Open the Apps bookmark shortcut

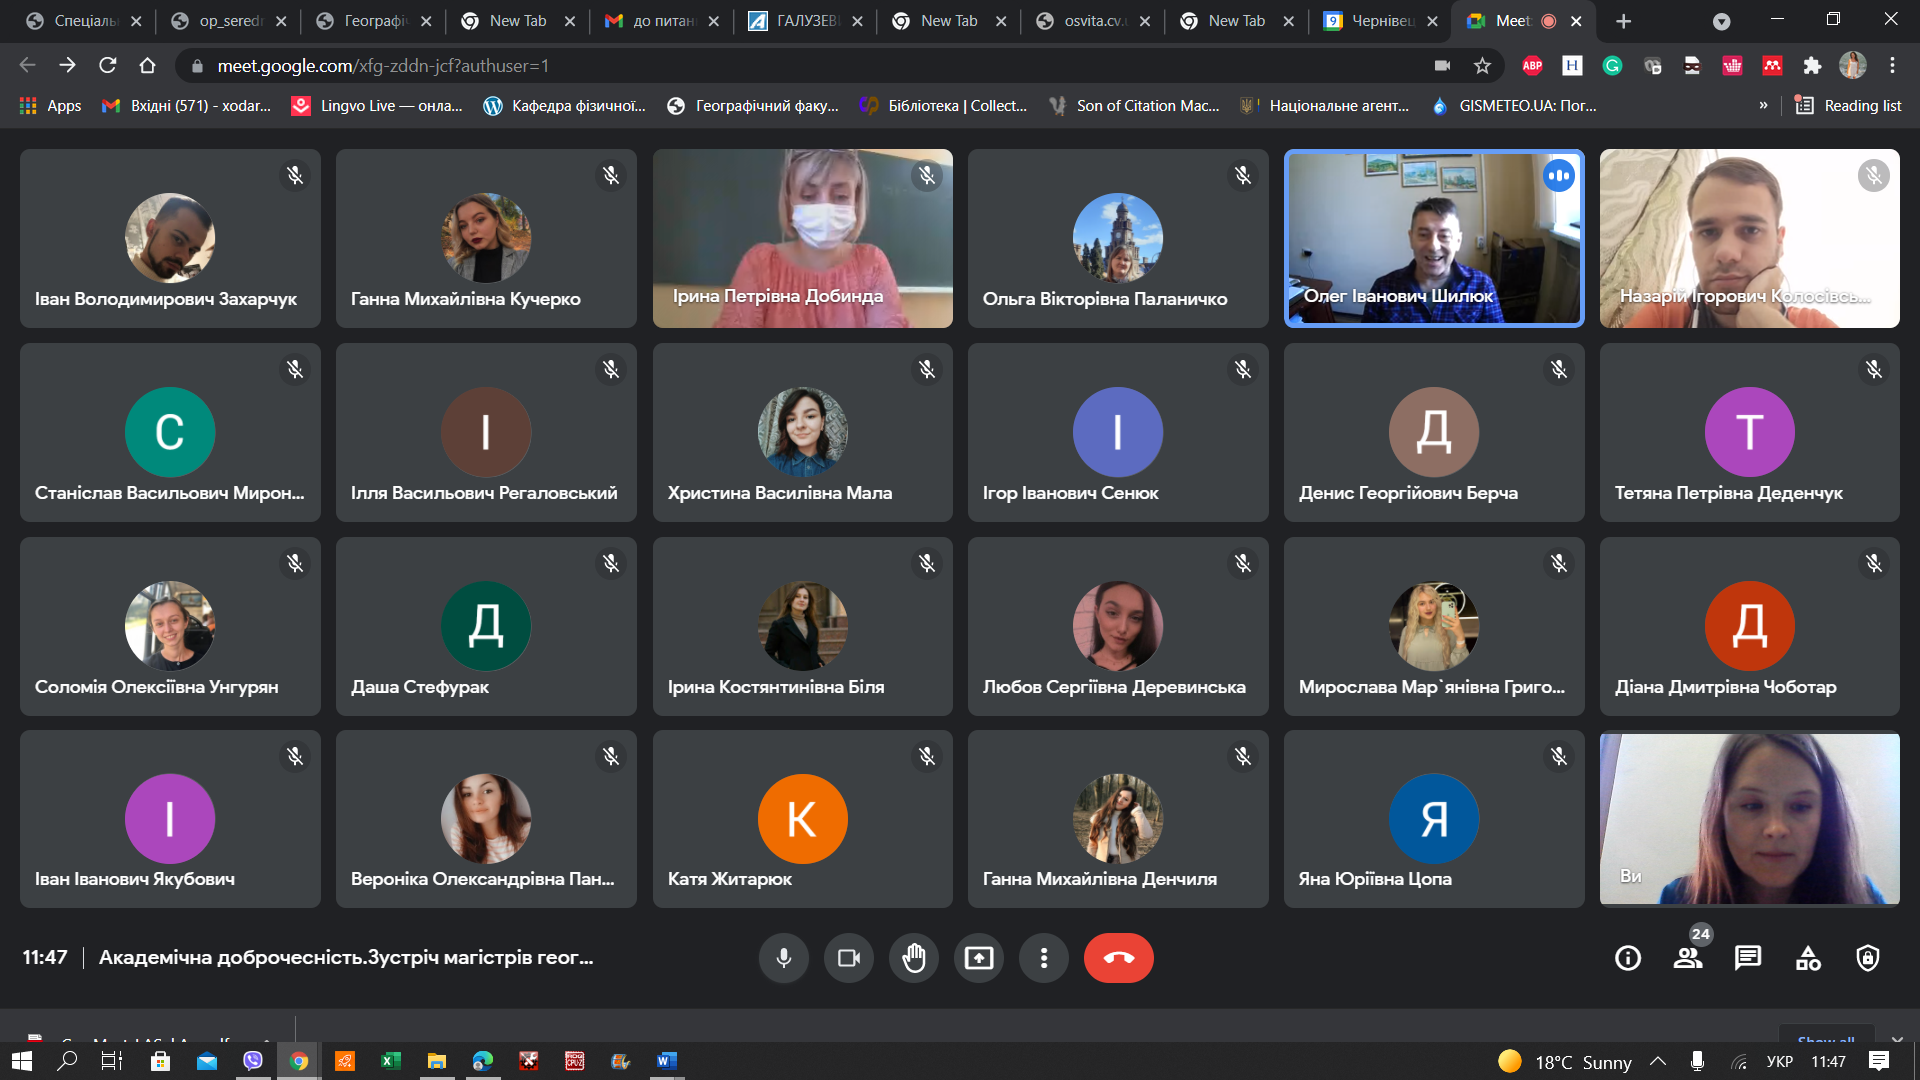[51, 105]
